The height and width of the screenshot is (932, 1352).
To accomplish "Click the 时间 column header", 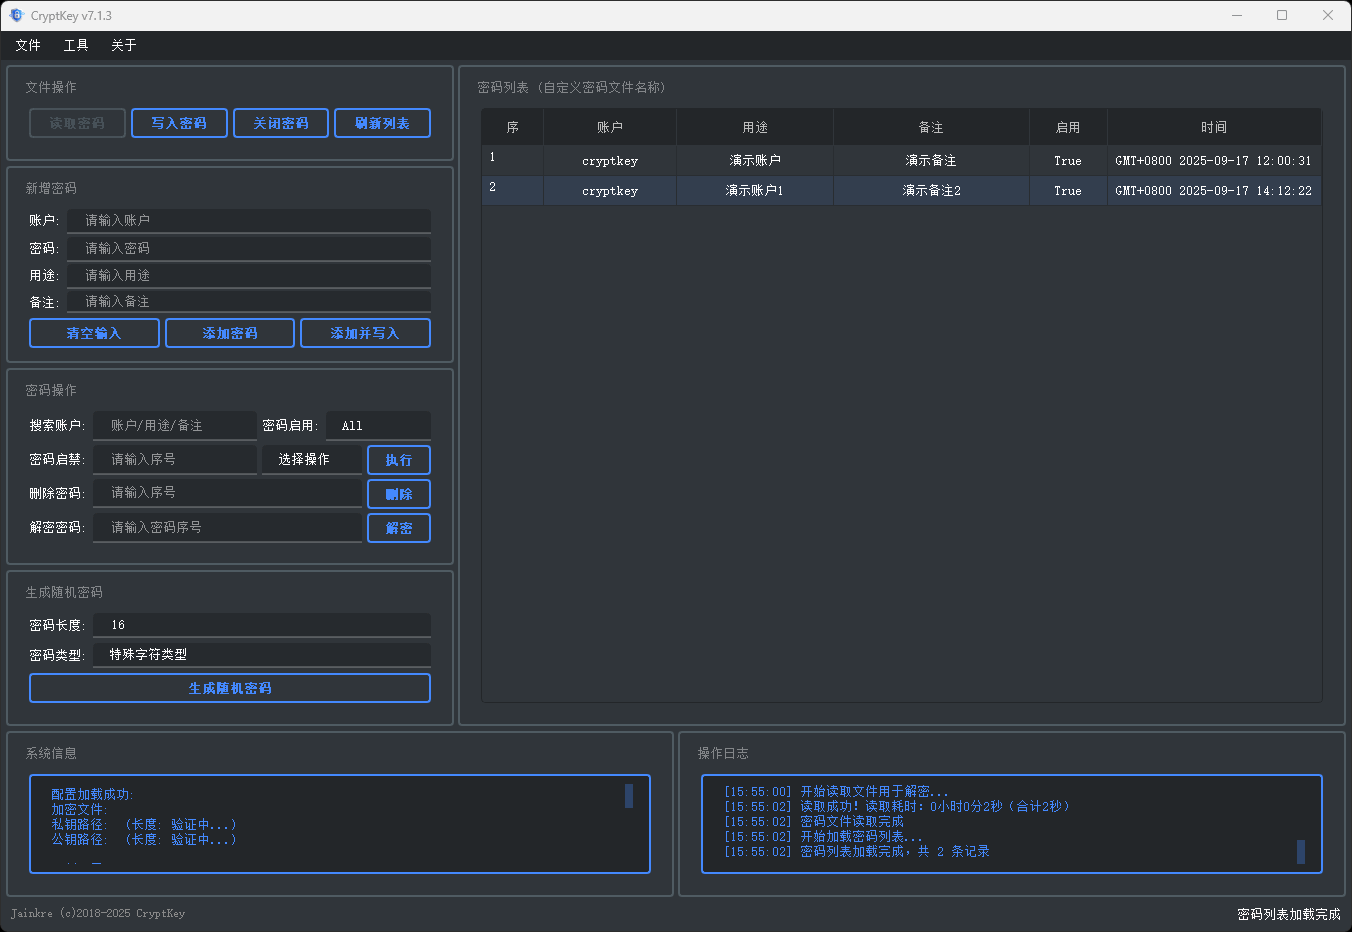I will coord(1214,127).
